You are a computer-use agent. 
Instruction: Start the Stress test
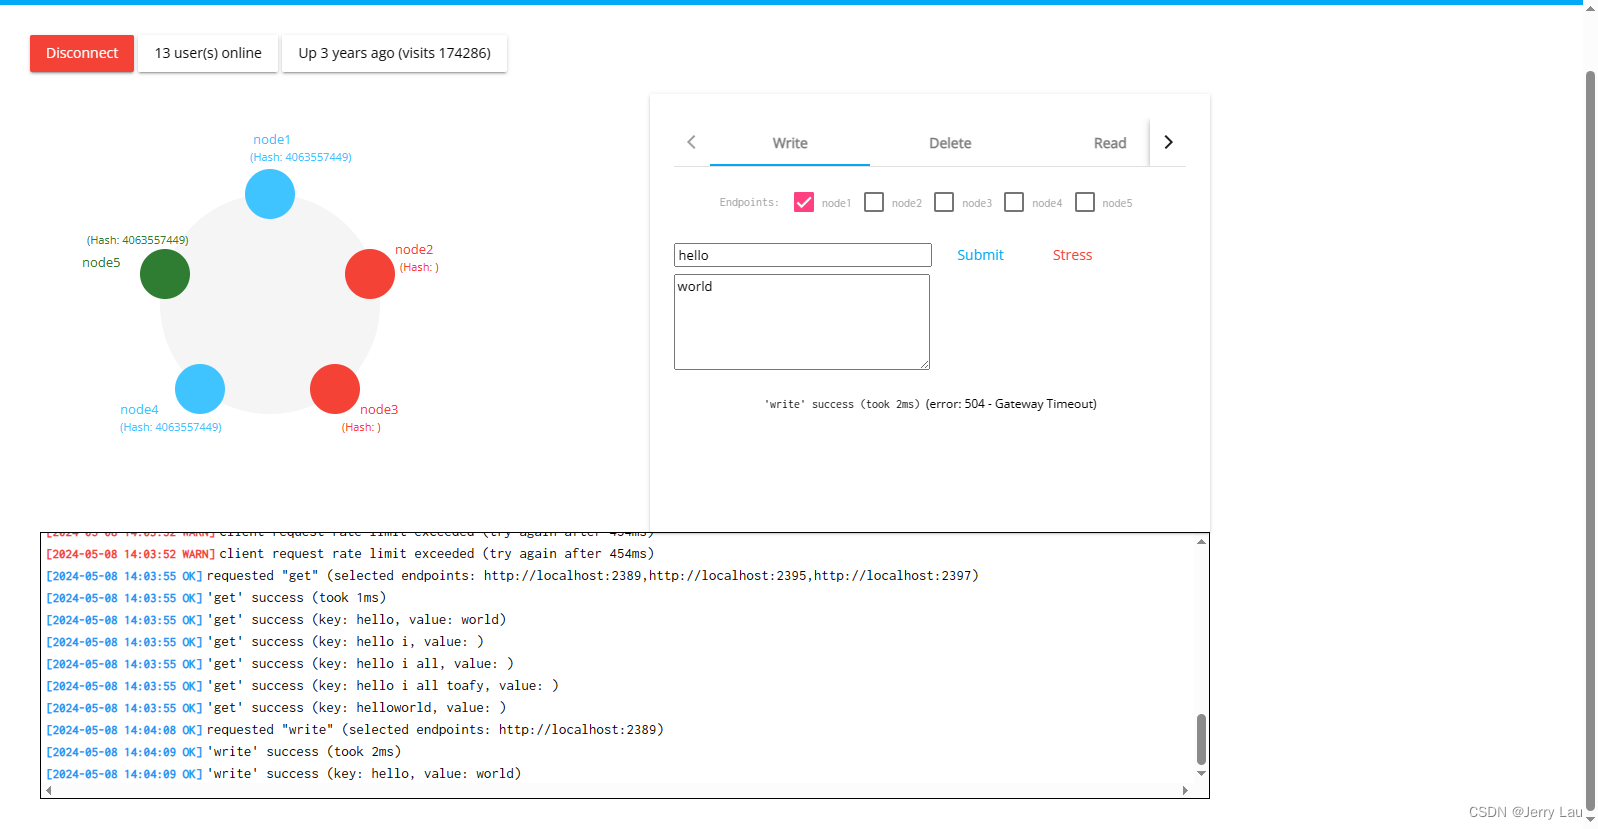pos(1072,255)
